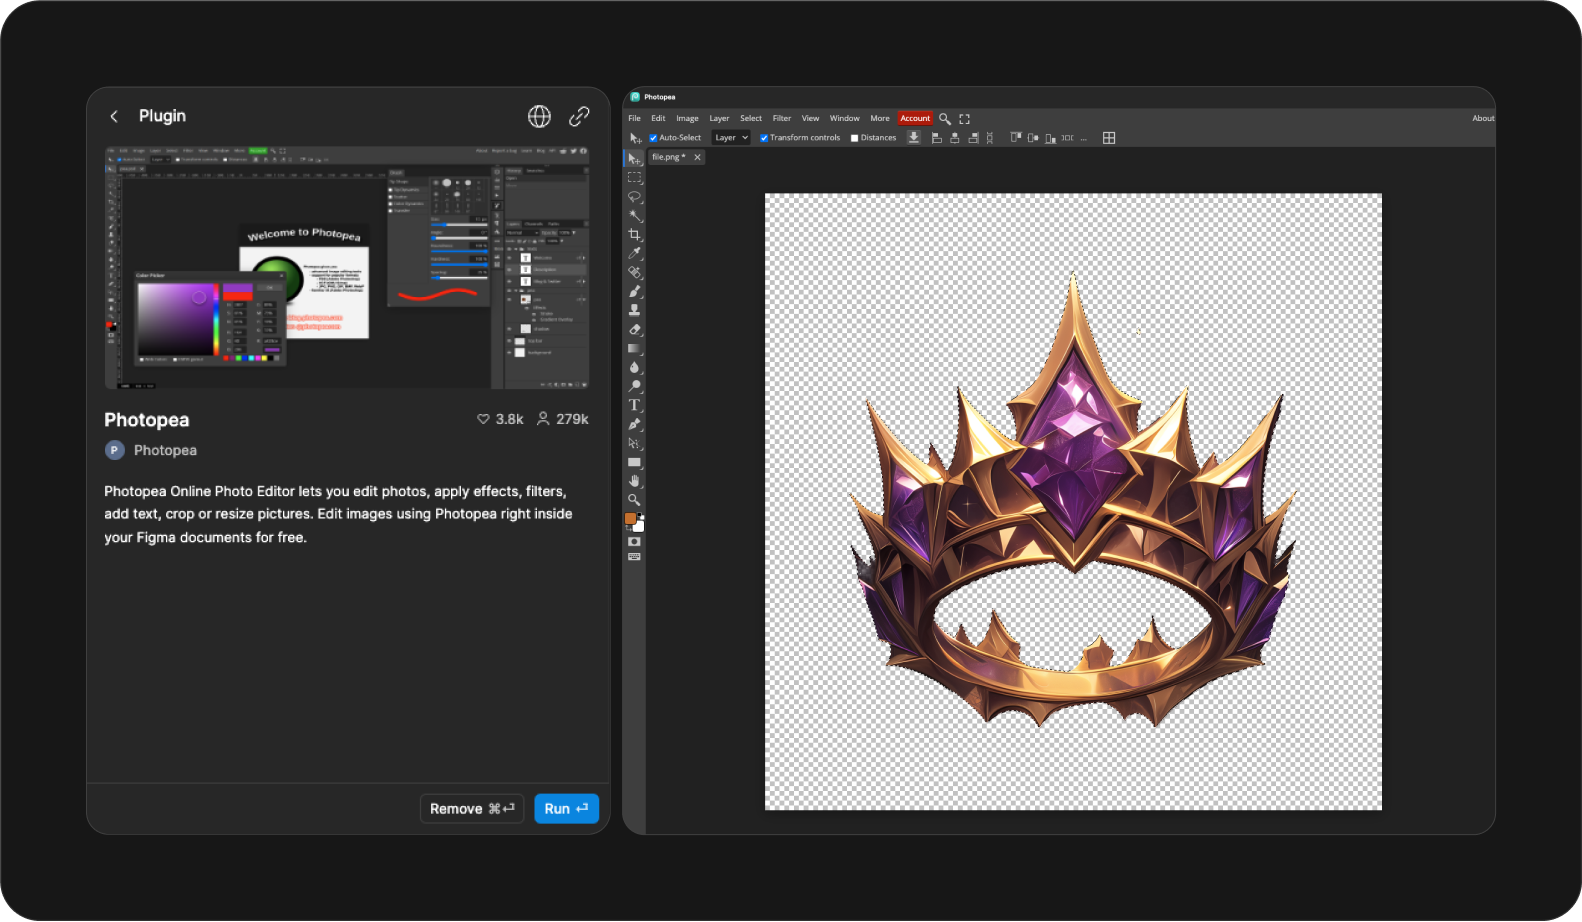Select the Gradient tool
This screenshot has height=922, width=1582.
[x=634, y=348]
